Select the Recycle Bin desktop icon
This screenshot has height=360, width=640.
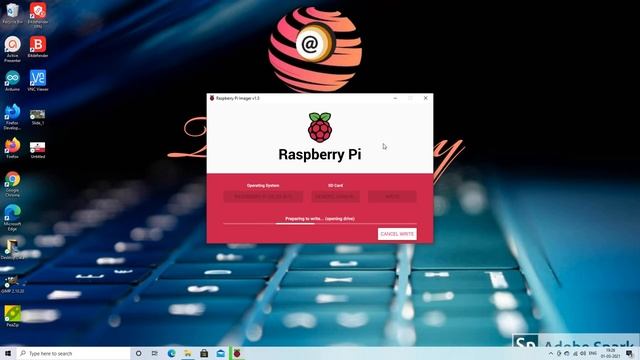[12, 13]
